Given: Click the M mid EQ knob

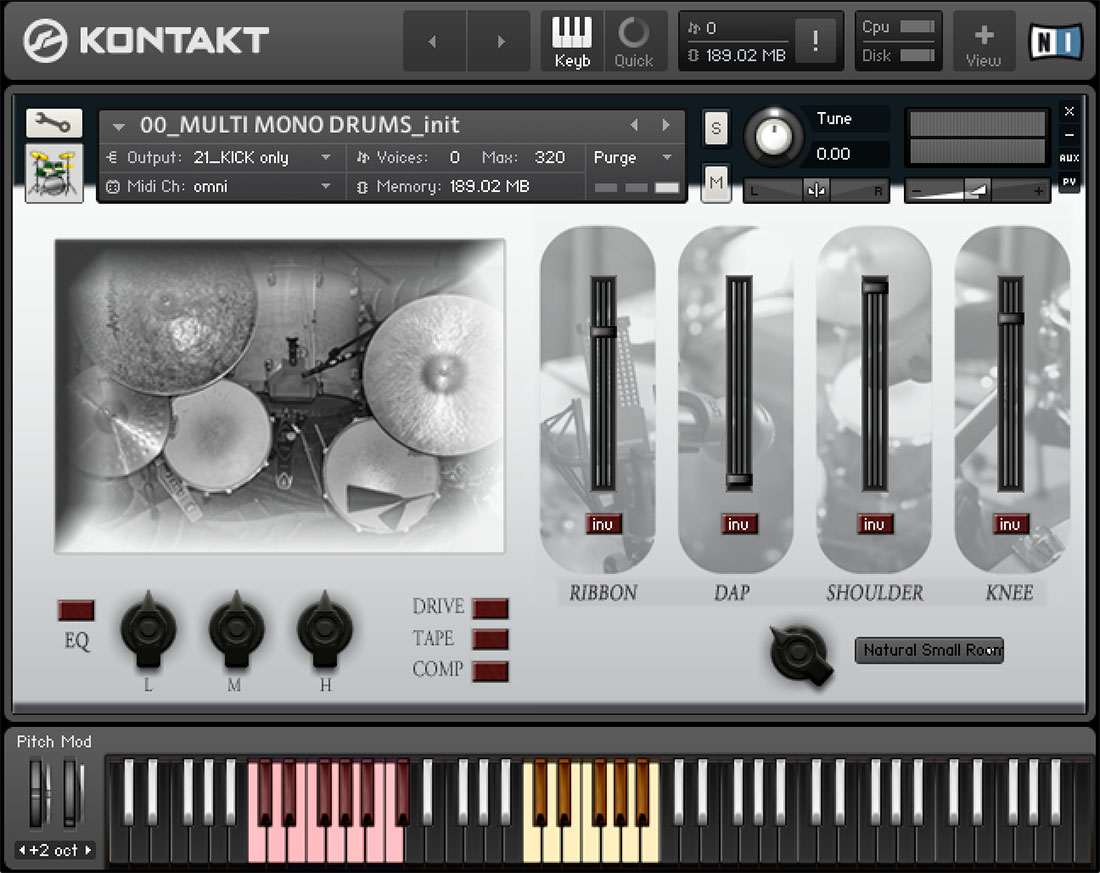Looking at the screenshot, I should [x=236, y=629].
